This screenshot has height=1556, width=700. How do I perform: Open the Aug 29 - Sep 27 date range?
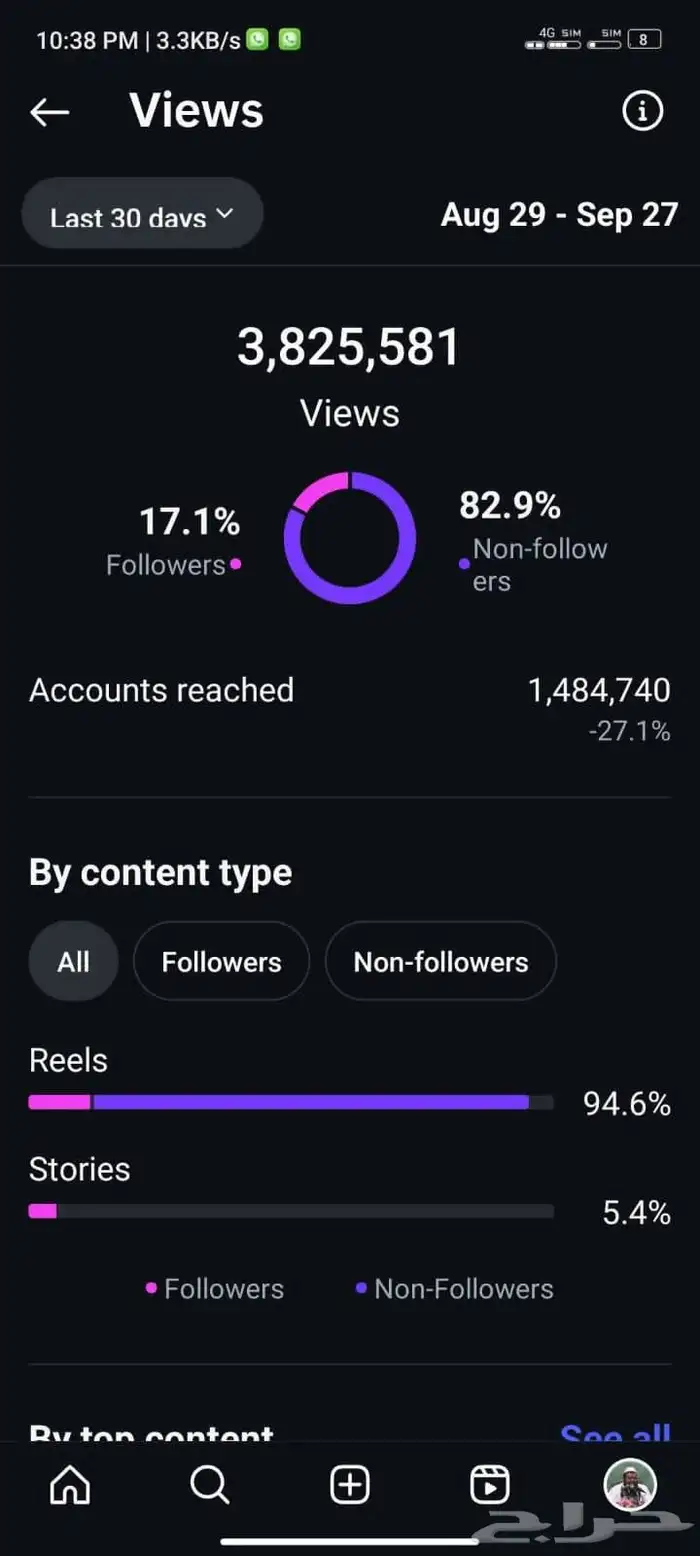tap(559, 215)
